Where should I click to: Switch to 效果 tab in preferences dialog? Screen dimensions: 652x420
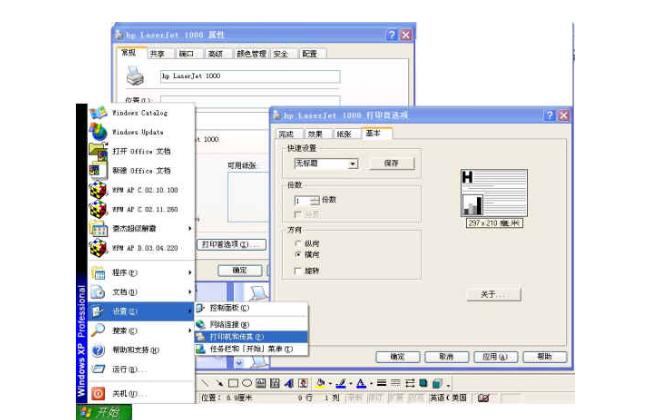pos(315,134)
